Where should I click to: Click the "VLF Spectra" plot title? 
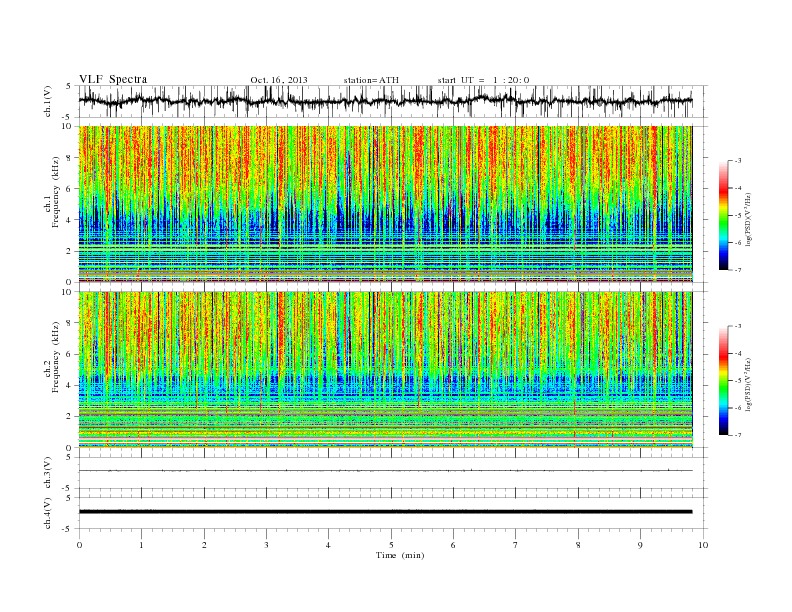[x=113, y=79]
